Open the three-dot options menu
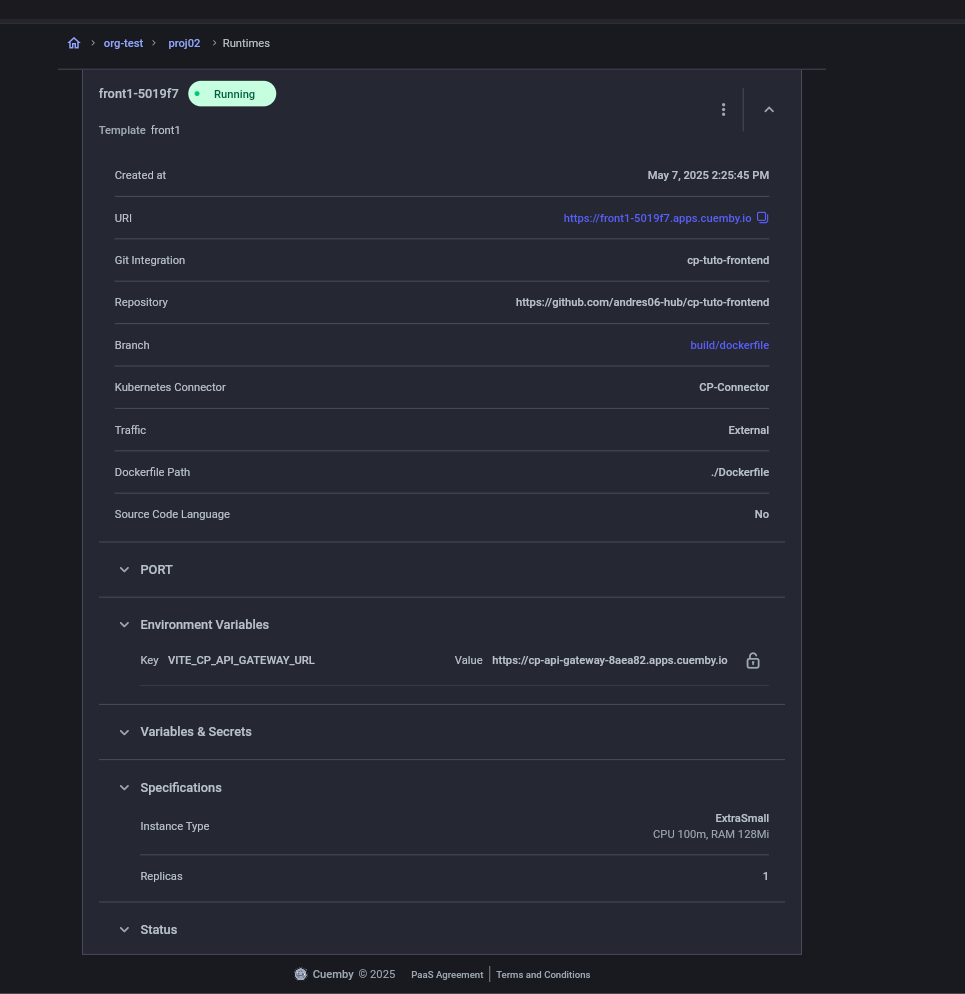 coord(723,109)
